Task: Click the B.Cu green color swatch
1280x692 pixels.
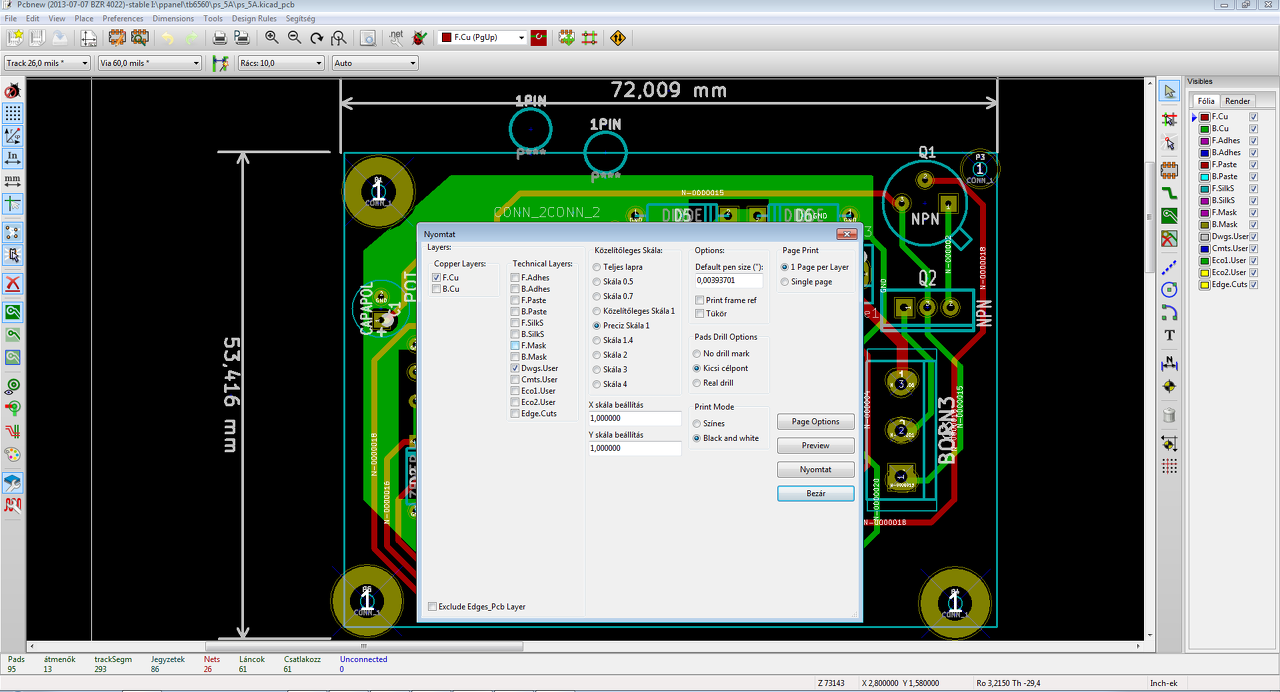Action: [x=1205, y=129]
